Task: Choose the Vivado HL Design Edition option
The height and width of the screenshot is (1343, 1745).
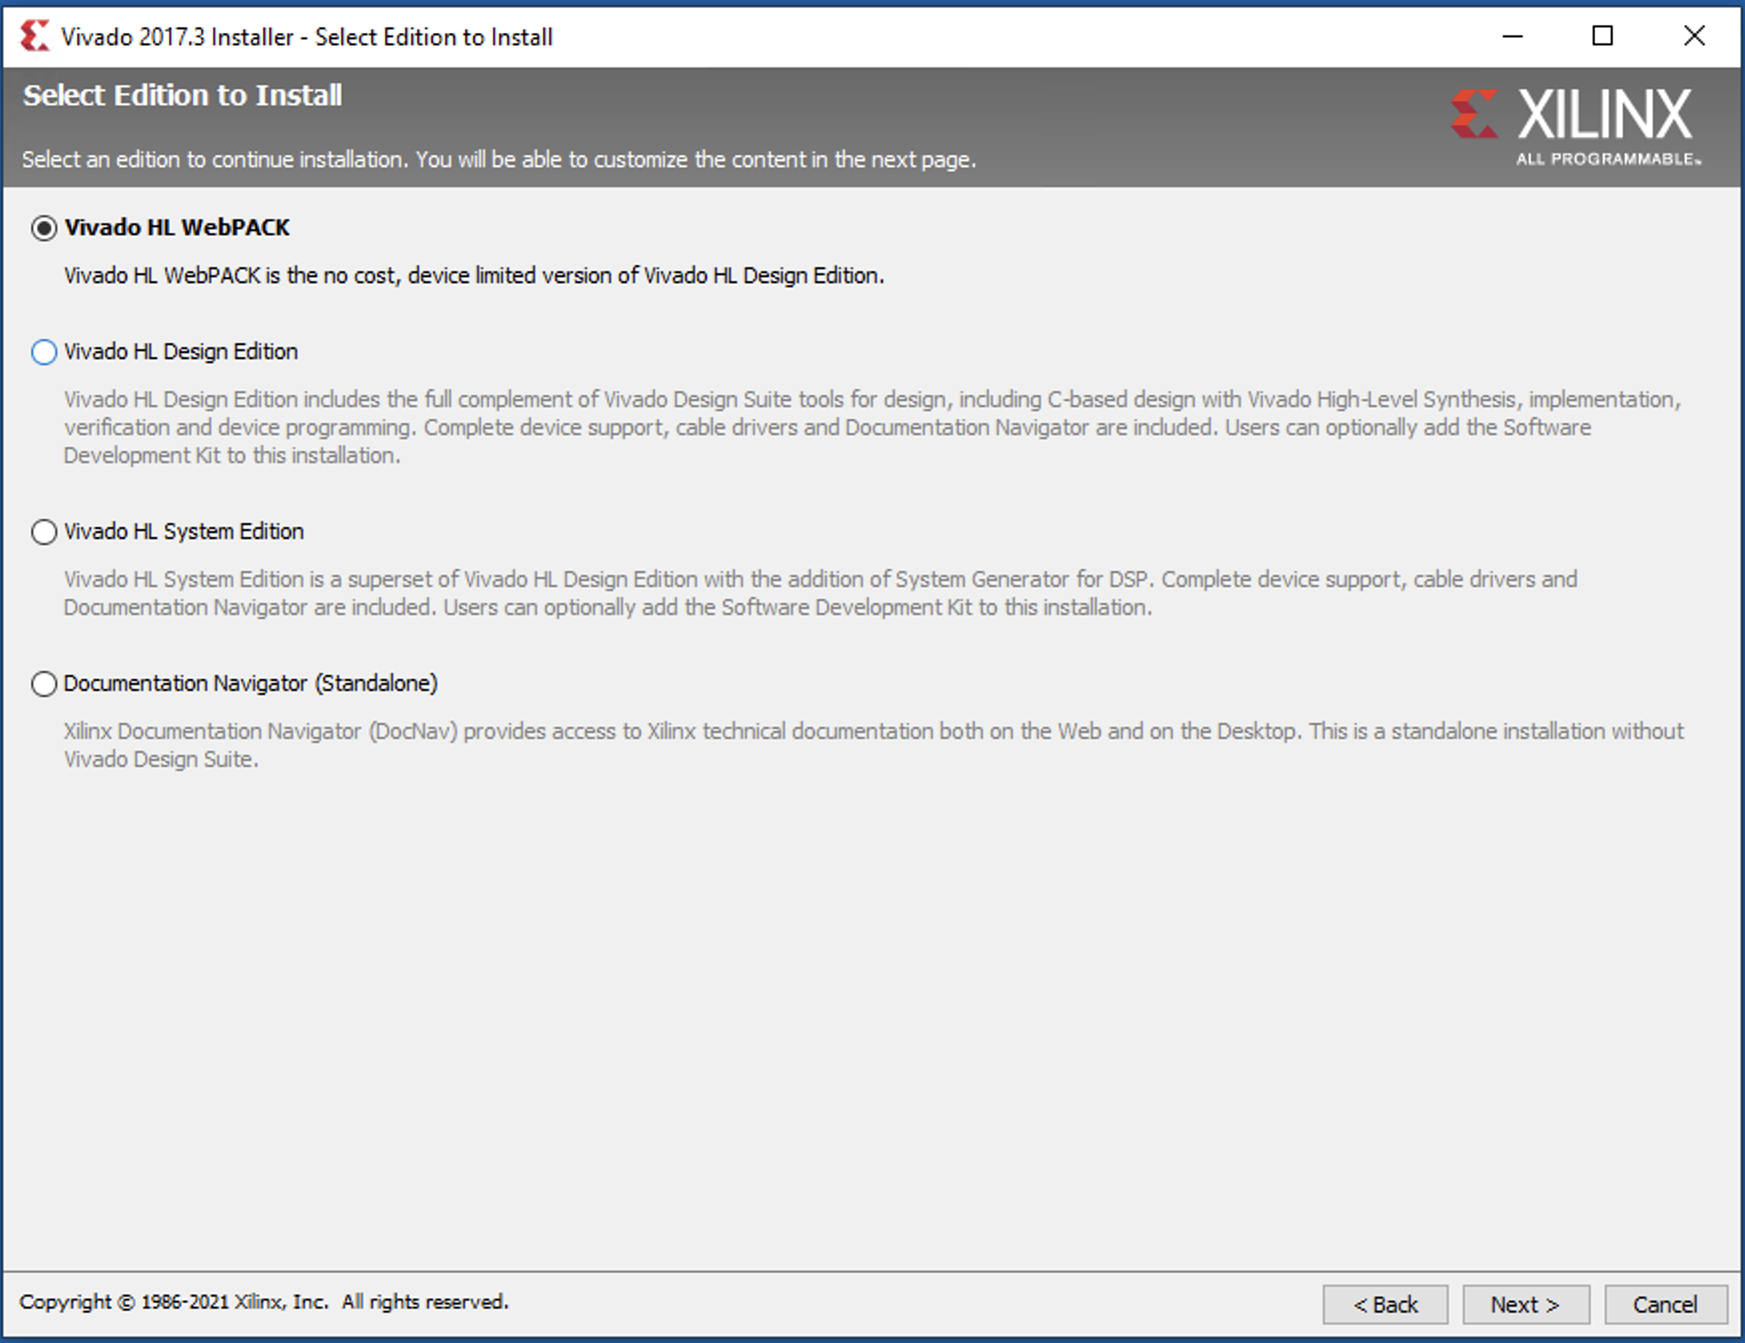Action: click(x=44, y=352)
